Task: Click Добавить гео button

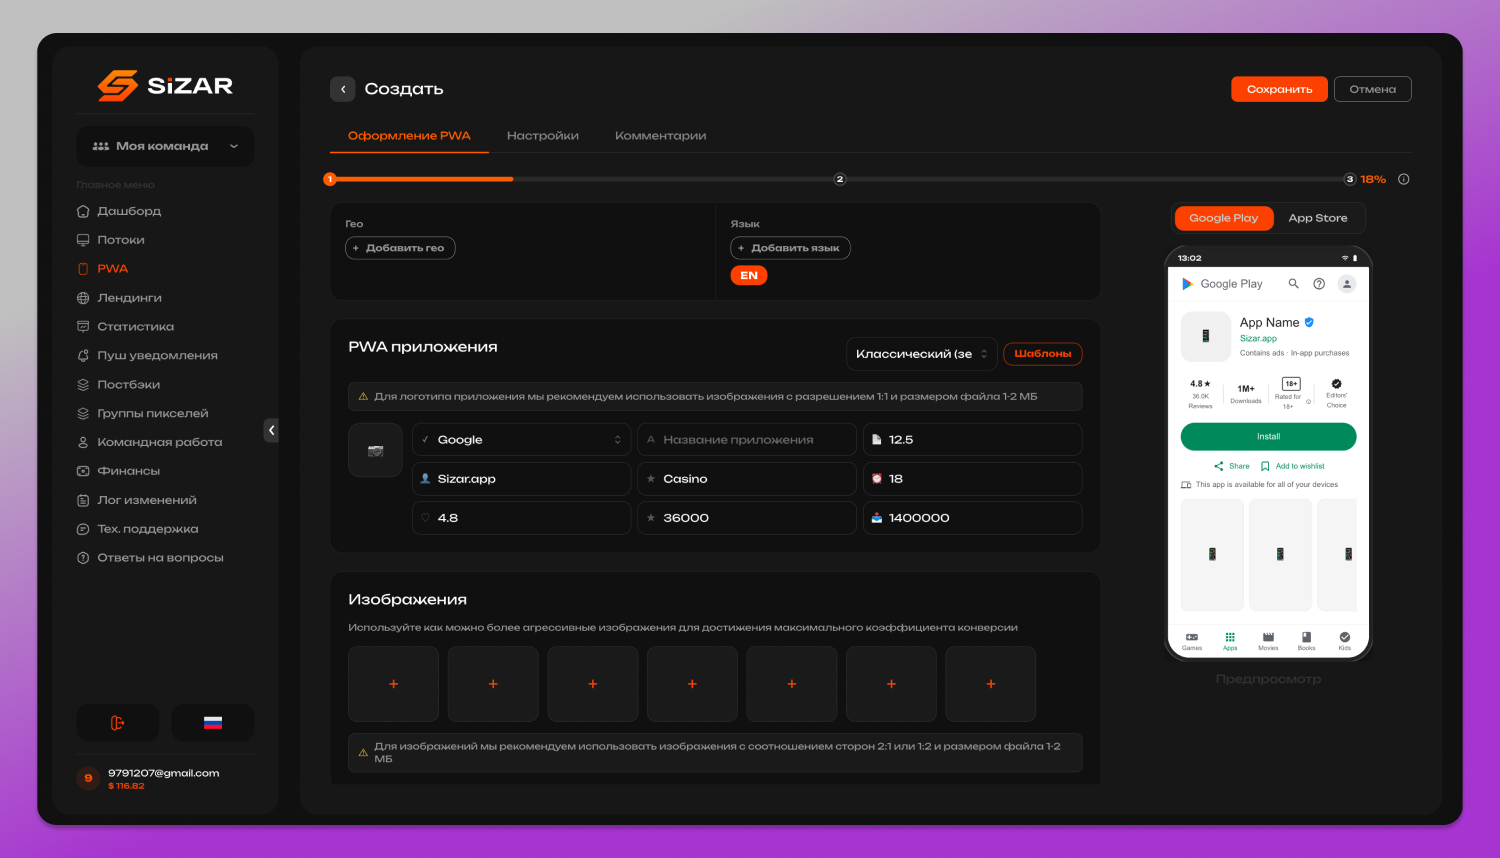Action: tap(400, 248)
